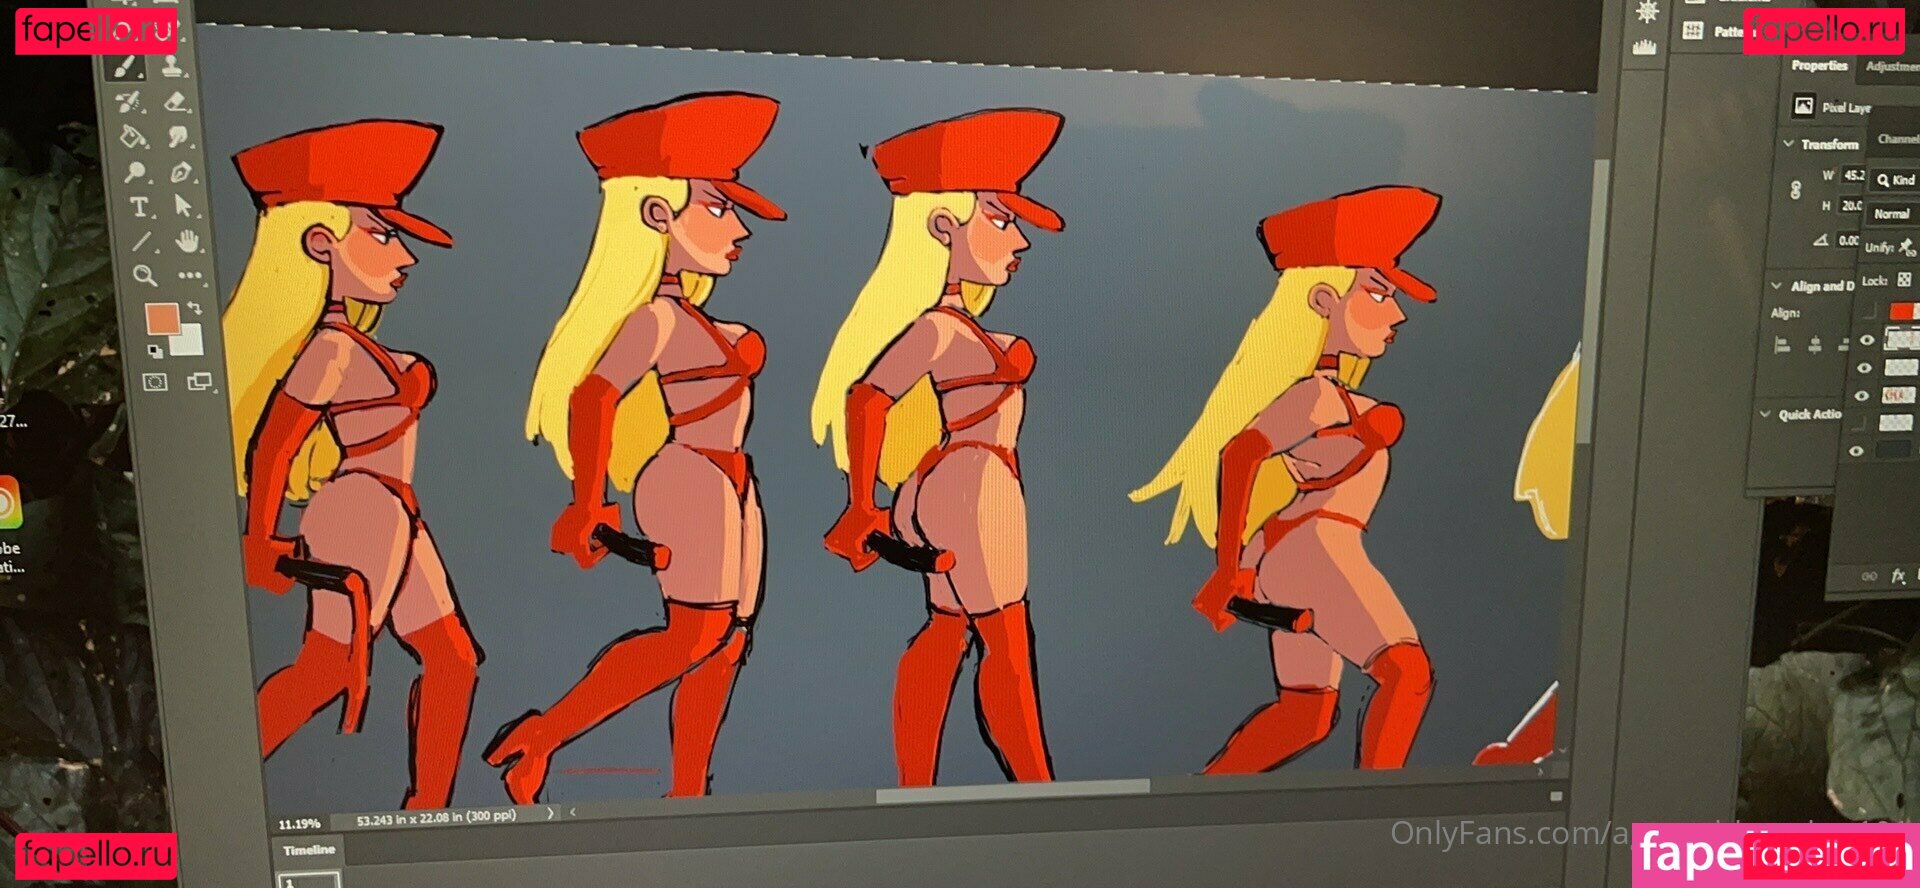Hide the selected highlighted layer's eye
The width and height of the screenshot is (1920, 888).
coord(1866,340)
